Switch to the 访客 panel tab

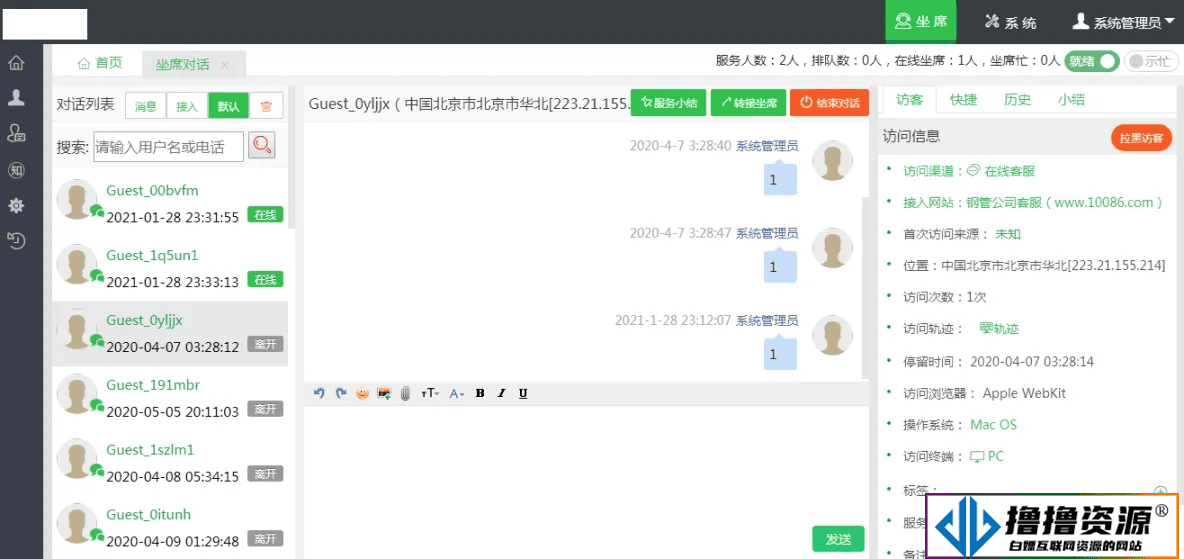coord(910,100)
